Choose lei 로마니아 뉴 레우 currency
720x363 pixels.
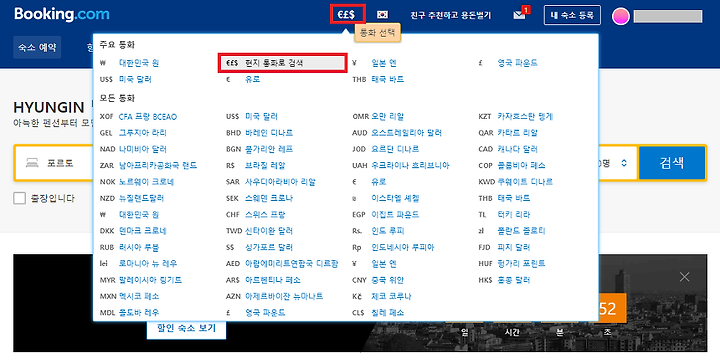click(x=138, y=263)
